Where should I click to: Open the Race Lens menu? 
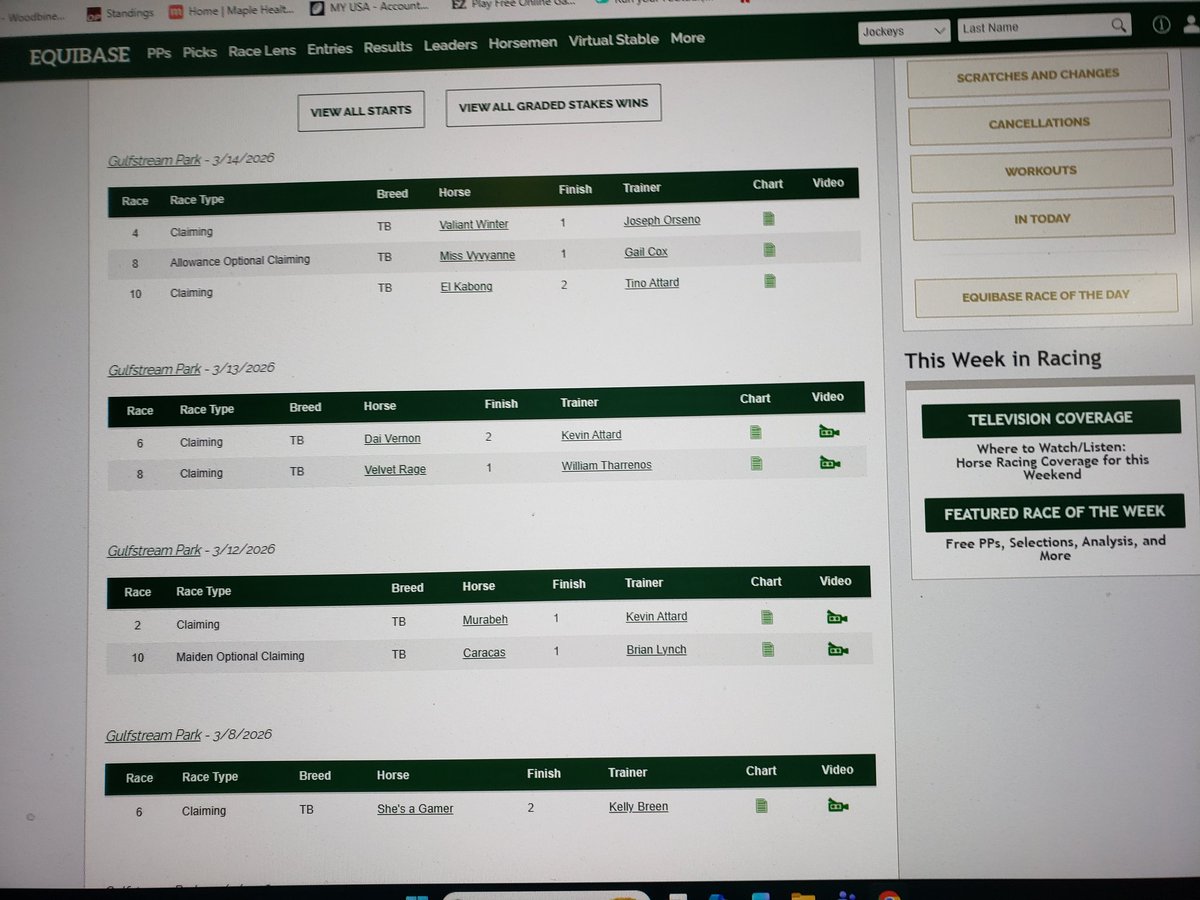tap(262, 50)
